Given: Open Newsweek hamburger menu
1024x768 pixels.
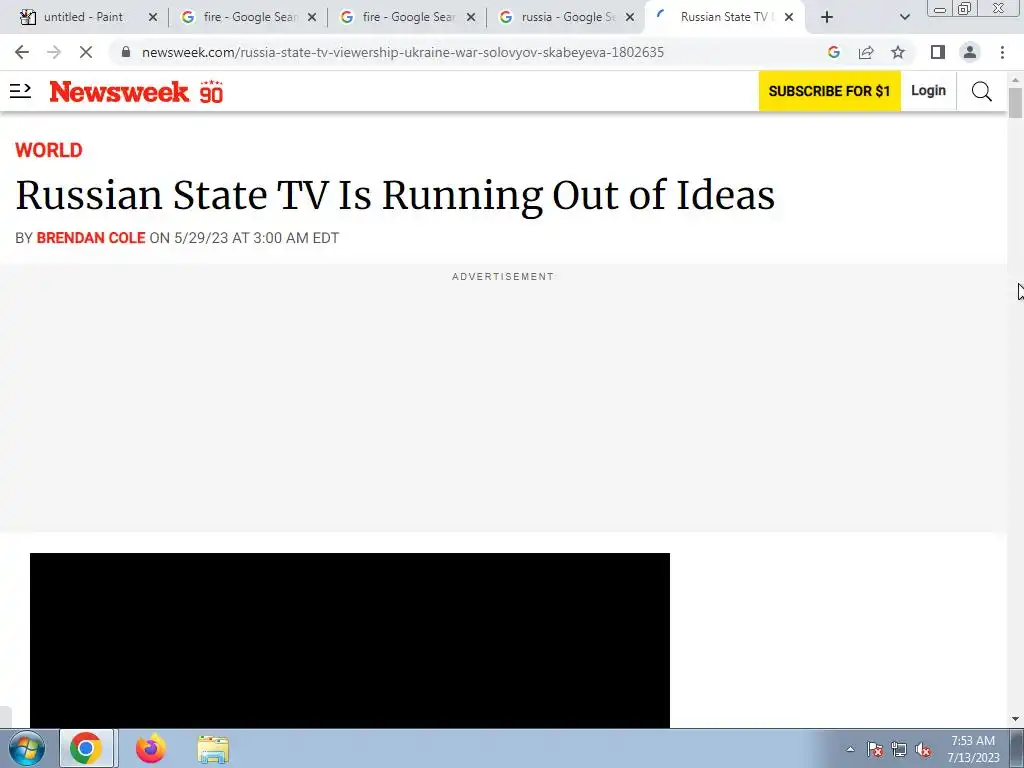Looking at the screenshot, I should pos(20,91).
